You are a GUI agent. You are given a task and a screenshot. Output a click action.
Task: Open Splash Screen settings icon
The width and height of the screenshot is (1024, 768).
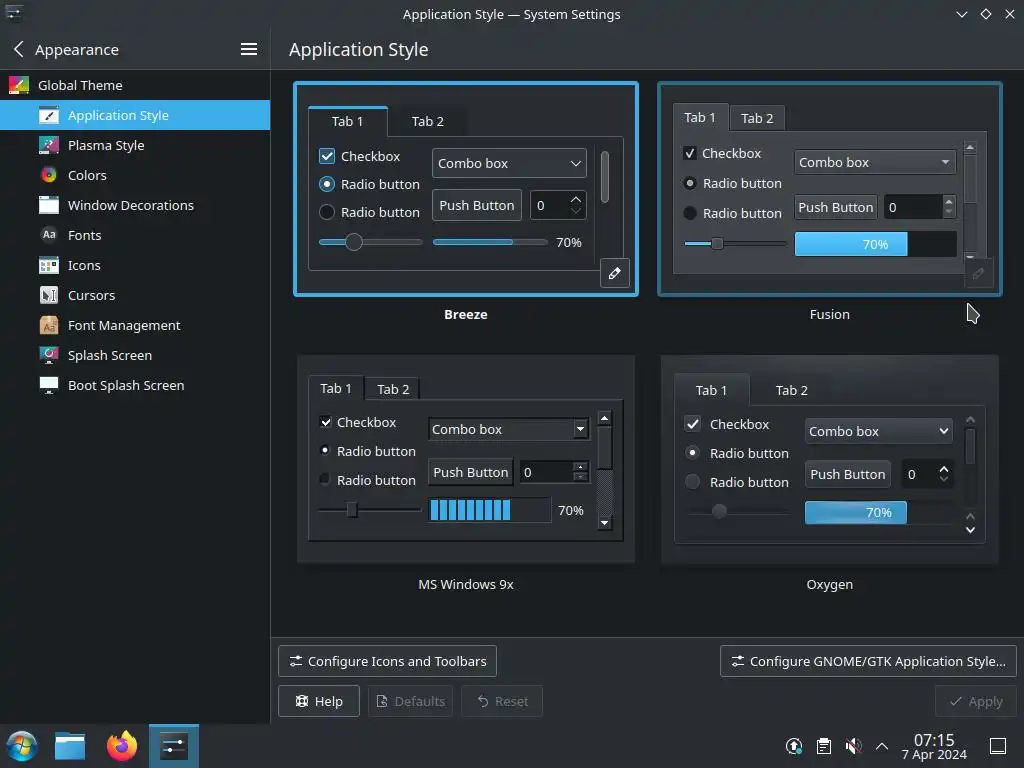point(49,355)
